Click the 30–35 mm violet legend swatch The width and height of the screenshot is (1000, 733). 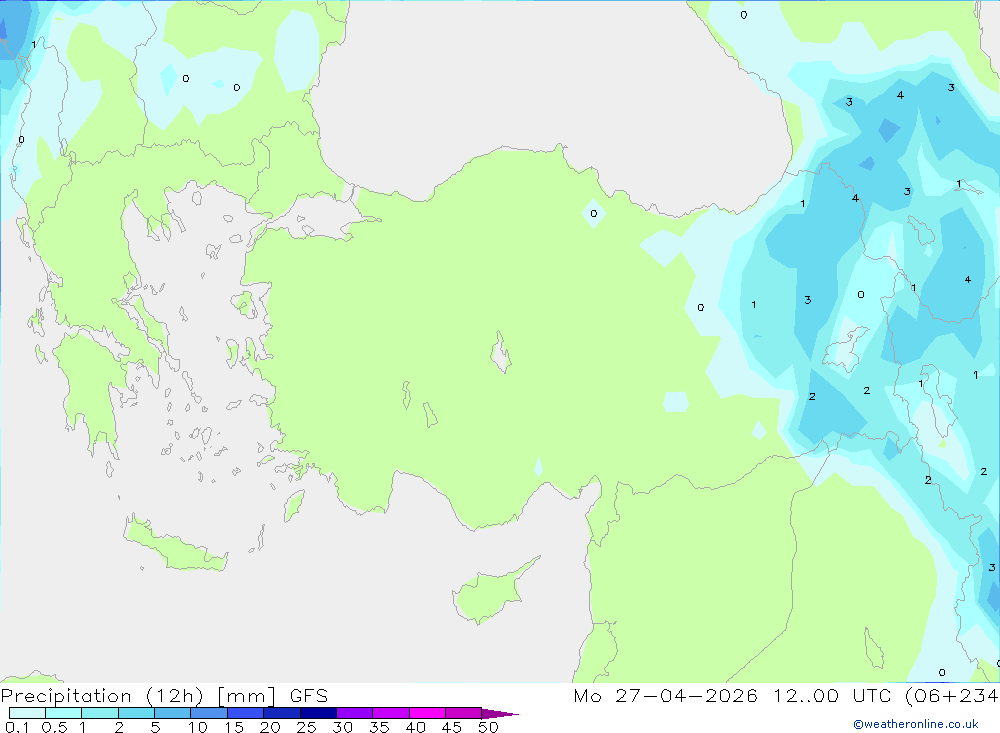coord(355,713)
